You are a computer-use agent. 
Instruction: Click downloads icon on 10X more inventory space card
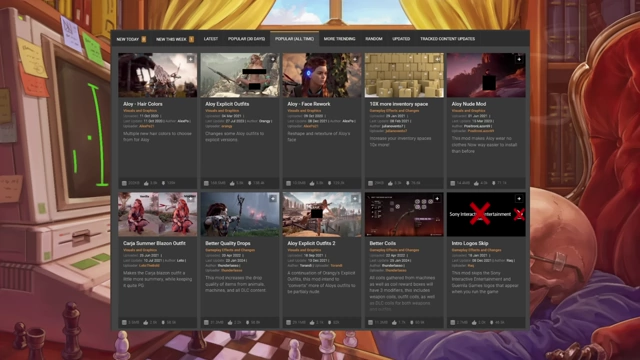407,183
